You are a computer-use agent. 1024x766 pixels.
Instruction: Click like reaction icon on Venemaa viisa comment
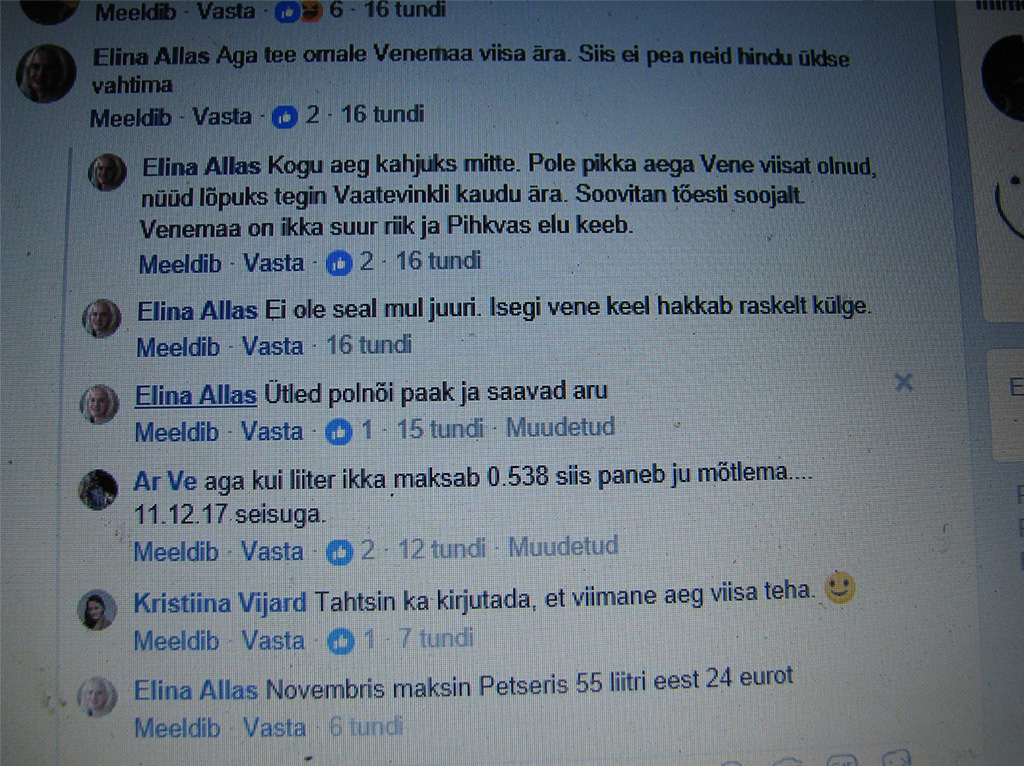pos(285,117)
